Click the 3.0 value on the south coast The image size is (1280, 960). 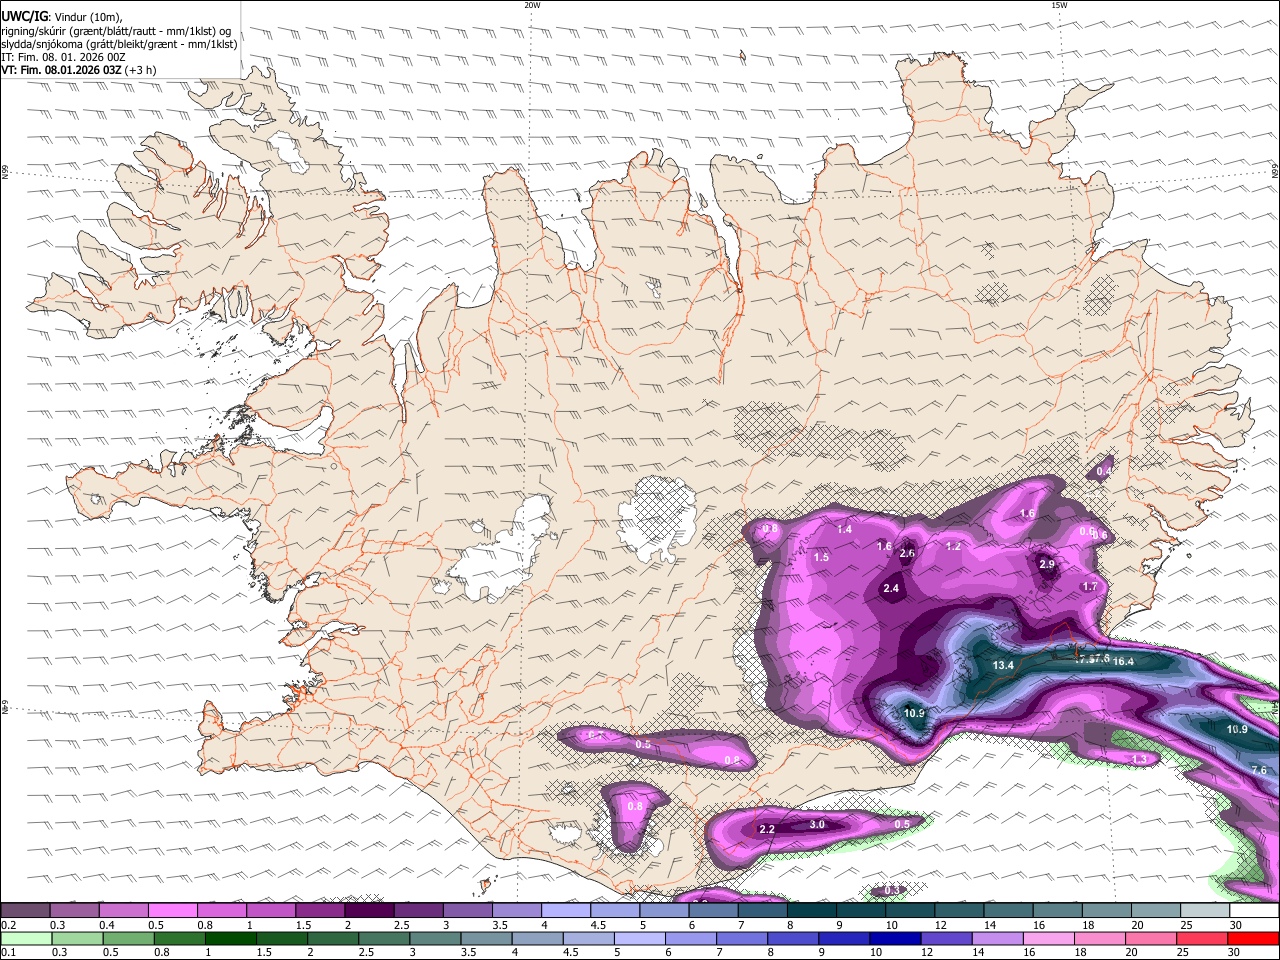817,824
